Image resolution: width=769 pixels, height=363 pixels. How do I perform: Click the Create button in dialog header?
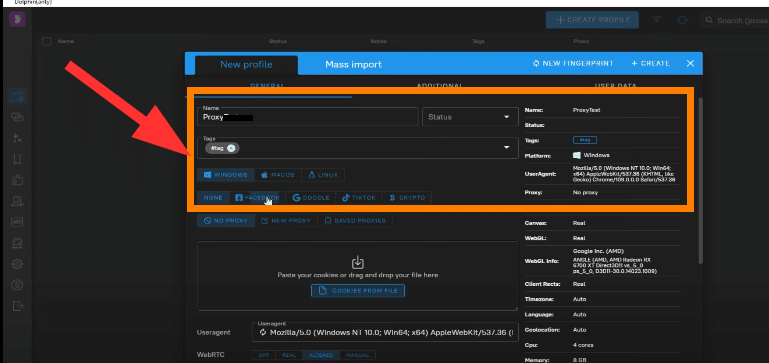coord(650,63)
